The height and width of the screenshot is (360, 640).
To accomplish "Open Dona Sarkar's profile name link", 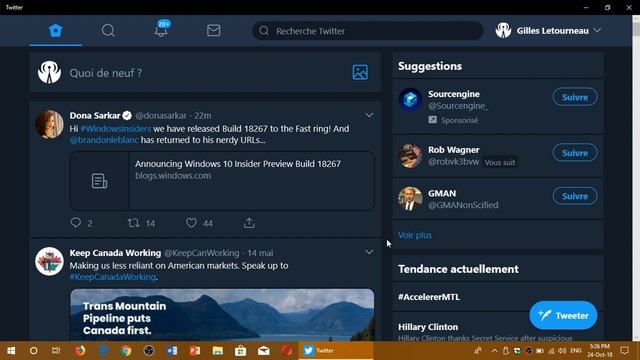I will pyautogui.click(x=95, y=116).
